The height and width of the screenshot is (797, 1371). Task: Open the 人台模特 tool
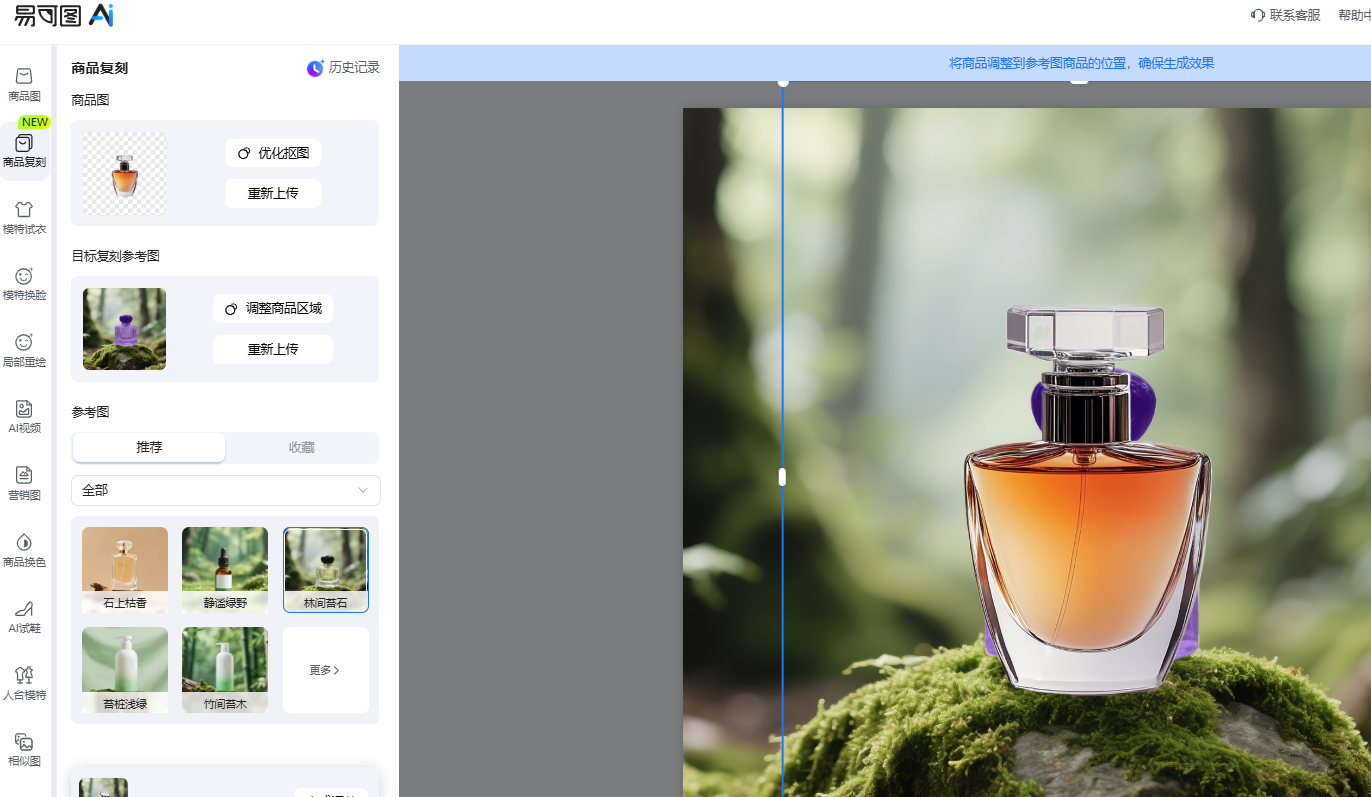[x=24, y=682]
